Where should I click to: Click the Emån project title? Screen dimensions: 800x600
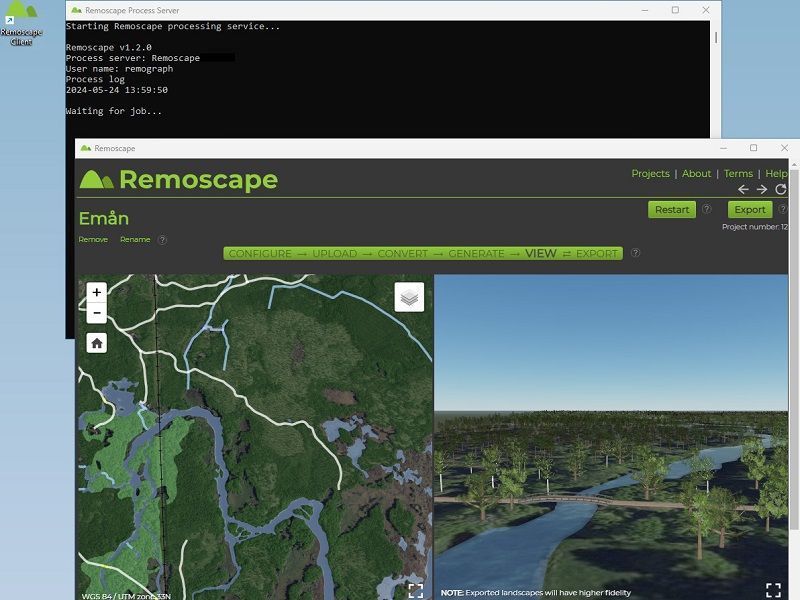[104, 218]
